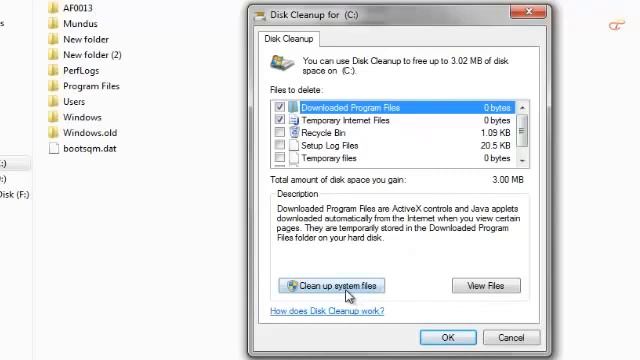The image size is (640, 360).
Task: Confirm with the OK button
Action: pos(448,338)
